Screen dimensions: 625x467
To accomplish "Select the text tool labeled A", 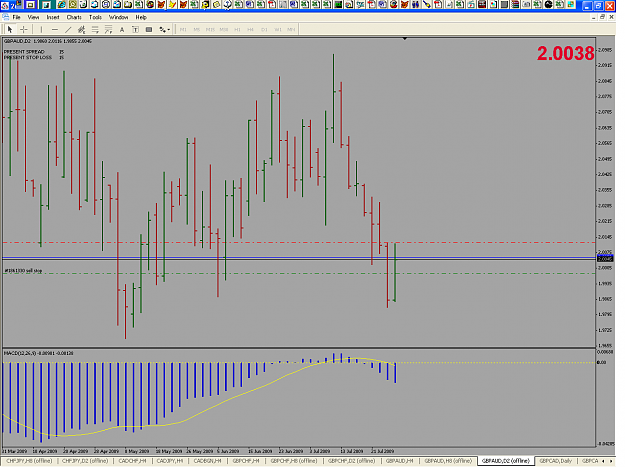I will tap(122, 29).
